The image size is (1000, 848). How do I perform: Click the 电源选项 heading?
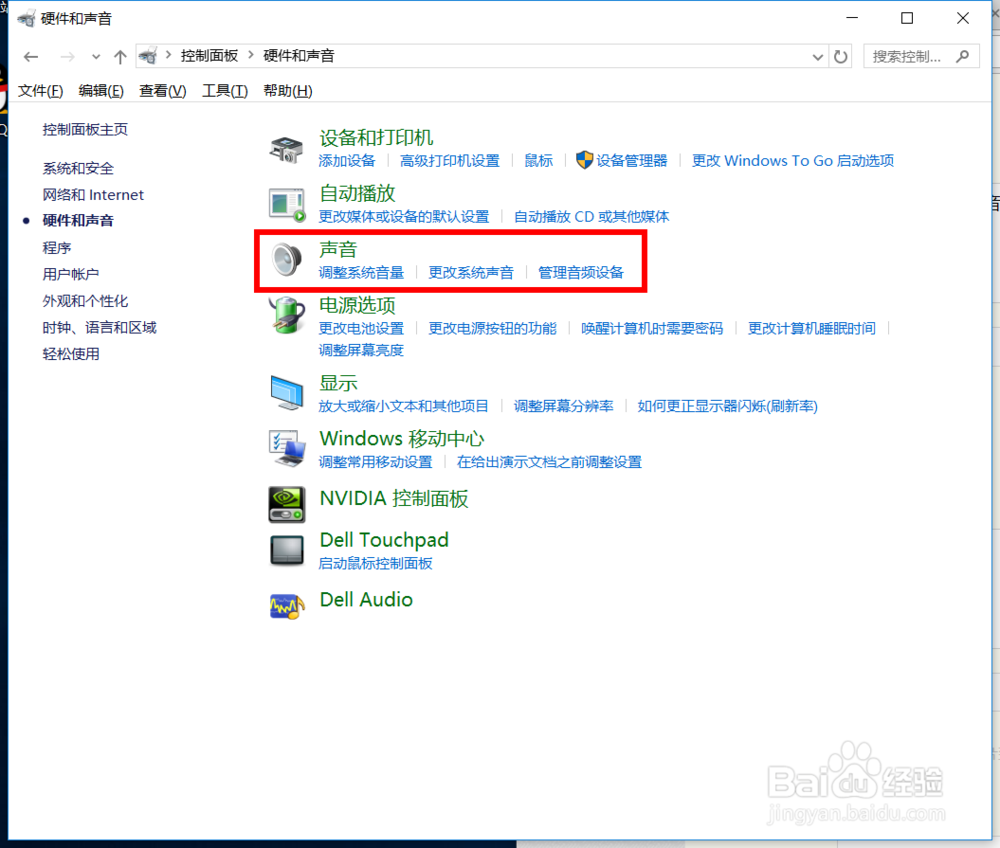(x=357, y=305)
